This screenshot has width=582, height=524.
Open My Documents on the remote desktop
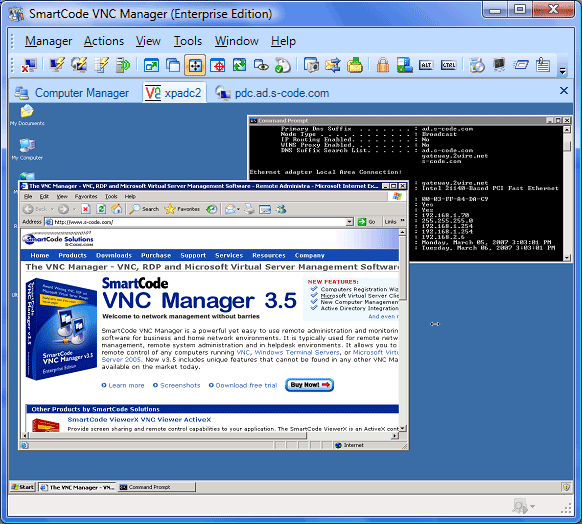(27, 115)
